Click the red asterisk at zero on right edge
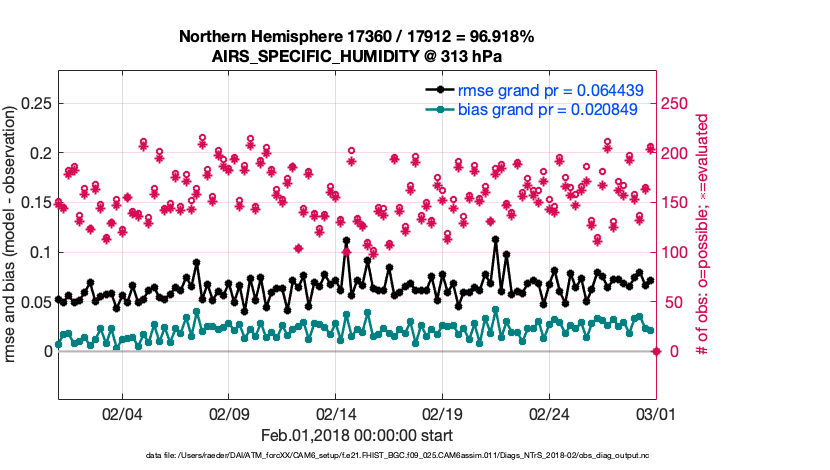This screenshot has width=830, height=470. [656, 351]
